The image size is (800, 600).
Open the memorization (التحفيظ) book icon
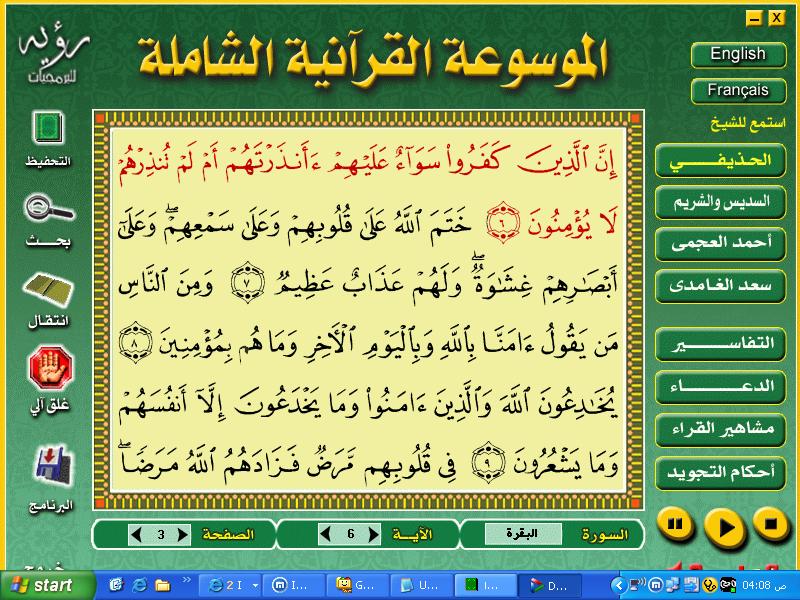48,127
